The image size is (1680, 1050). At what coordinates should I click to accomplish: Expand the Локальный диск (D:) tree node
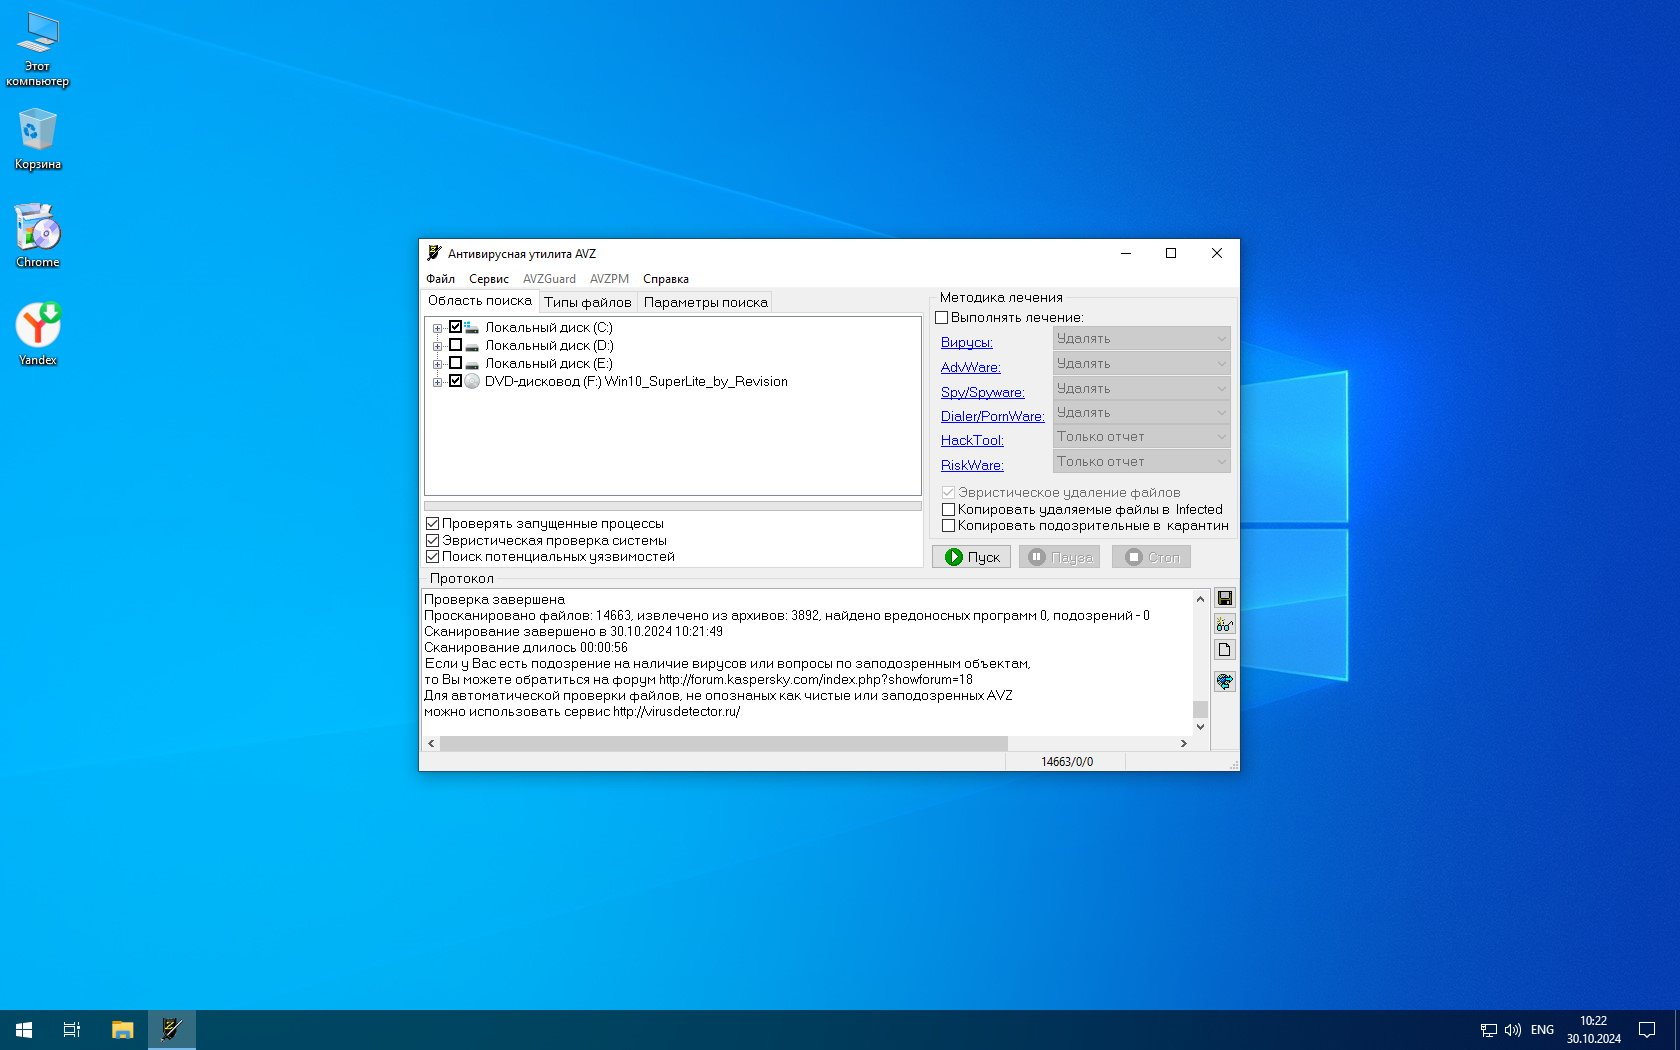point(437,346)
